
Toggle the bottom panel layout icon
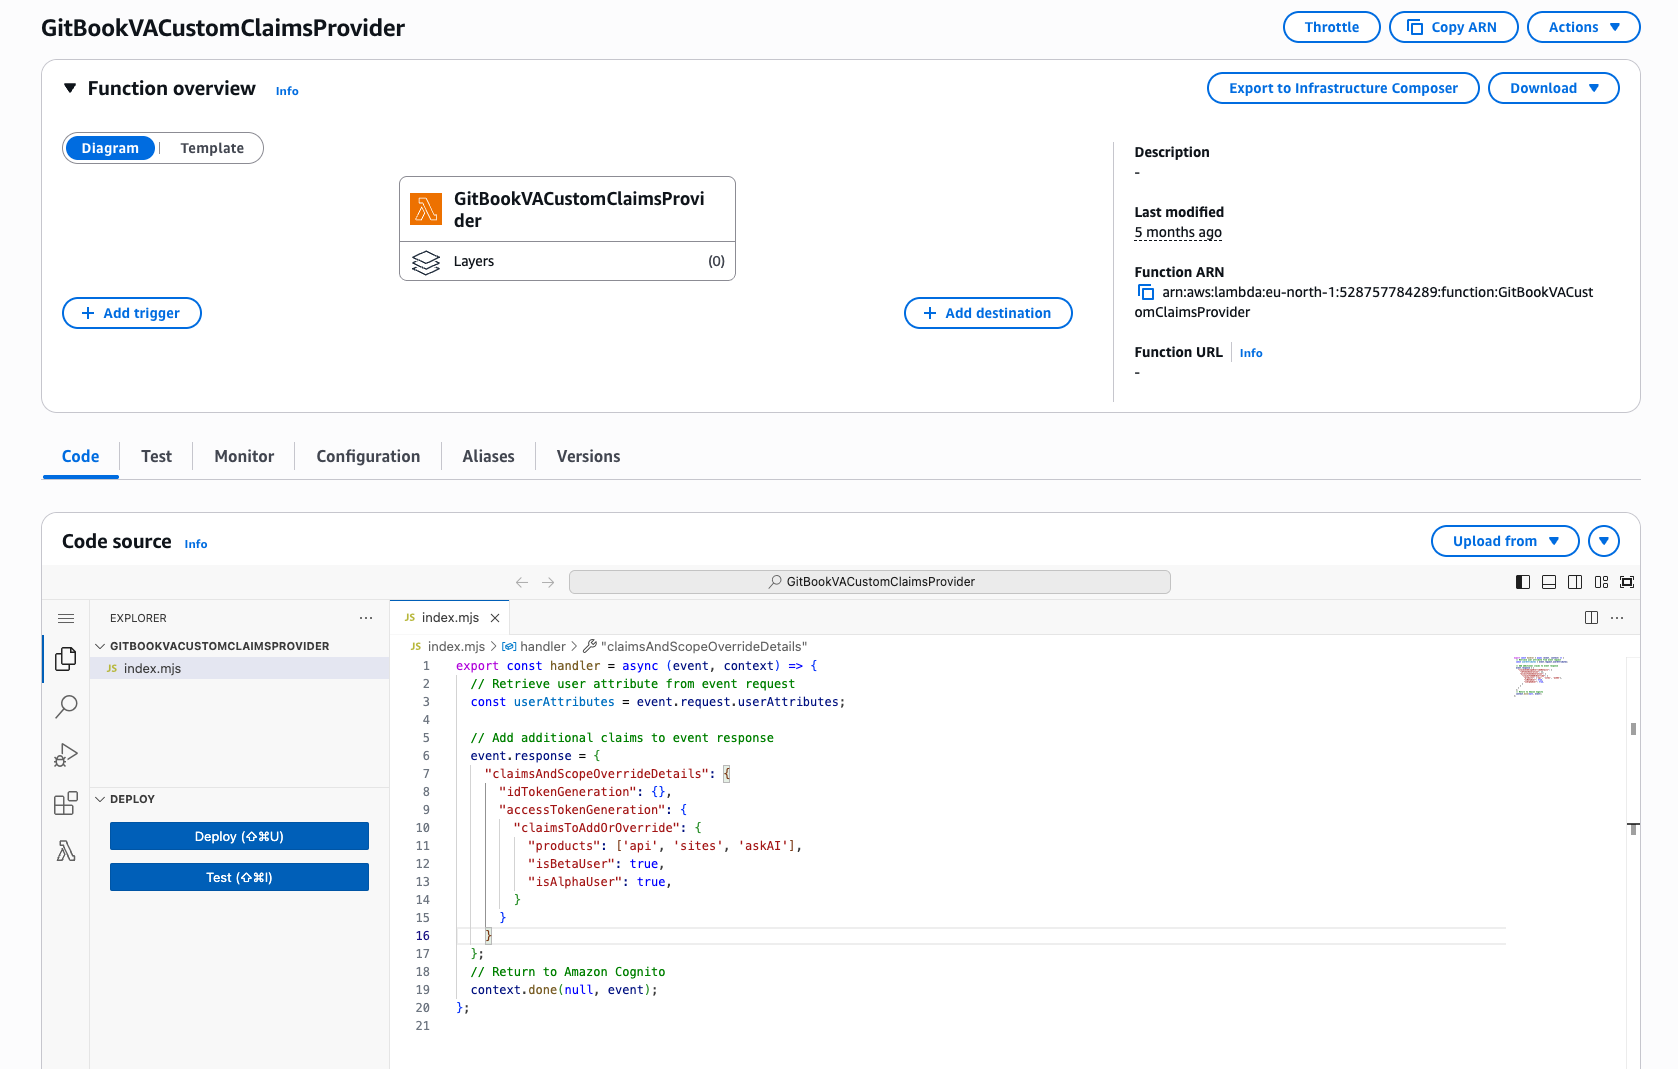point(1549,582)
